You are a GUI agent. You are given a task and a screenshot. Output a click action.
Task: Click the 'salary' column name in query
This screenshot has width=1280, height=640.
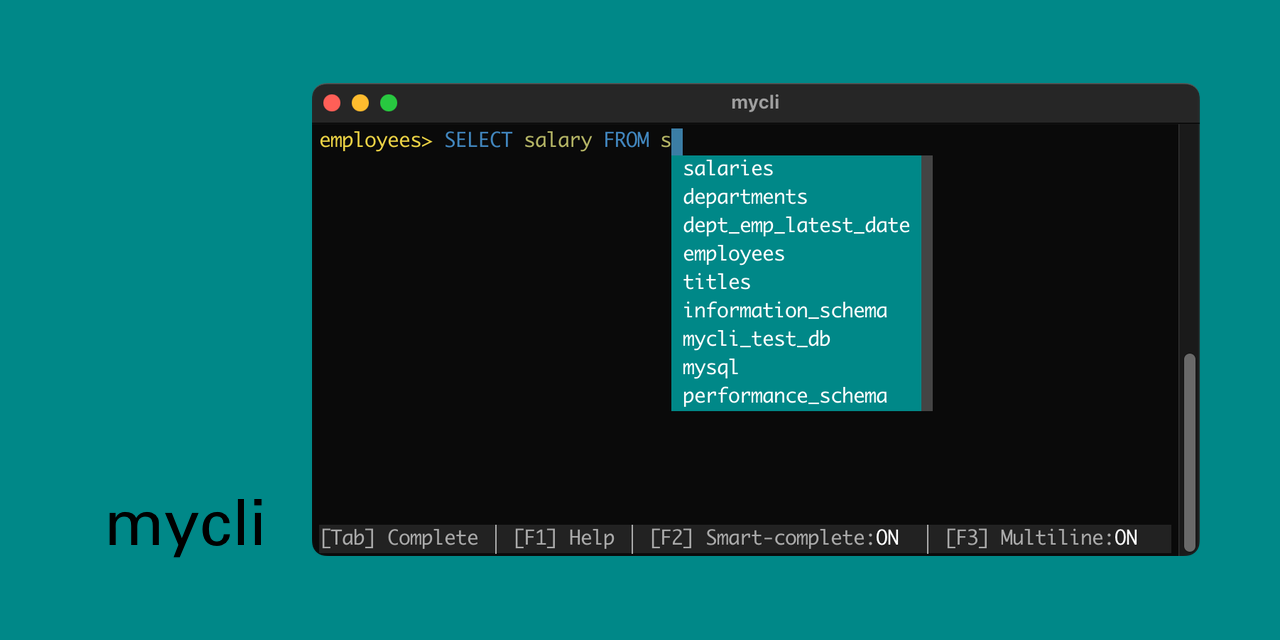point(558,141)
